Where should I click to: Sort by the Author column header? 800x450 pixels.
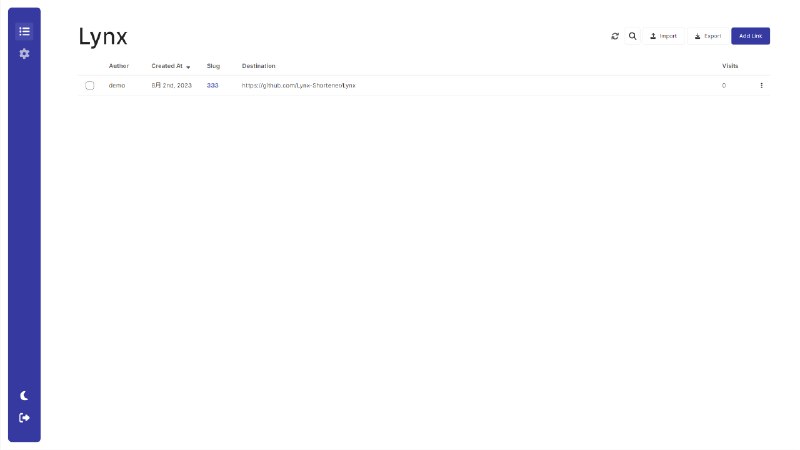(x=119, y=66)
